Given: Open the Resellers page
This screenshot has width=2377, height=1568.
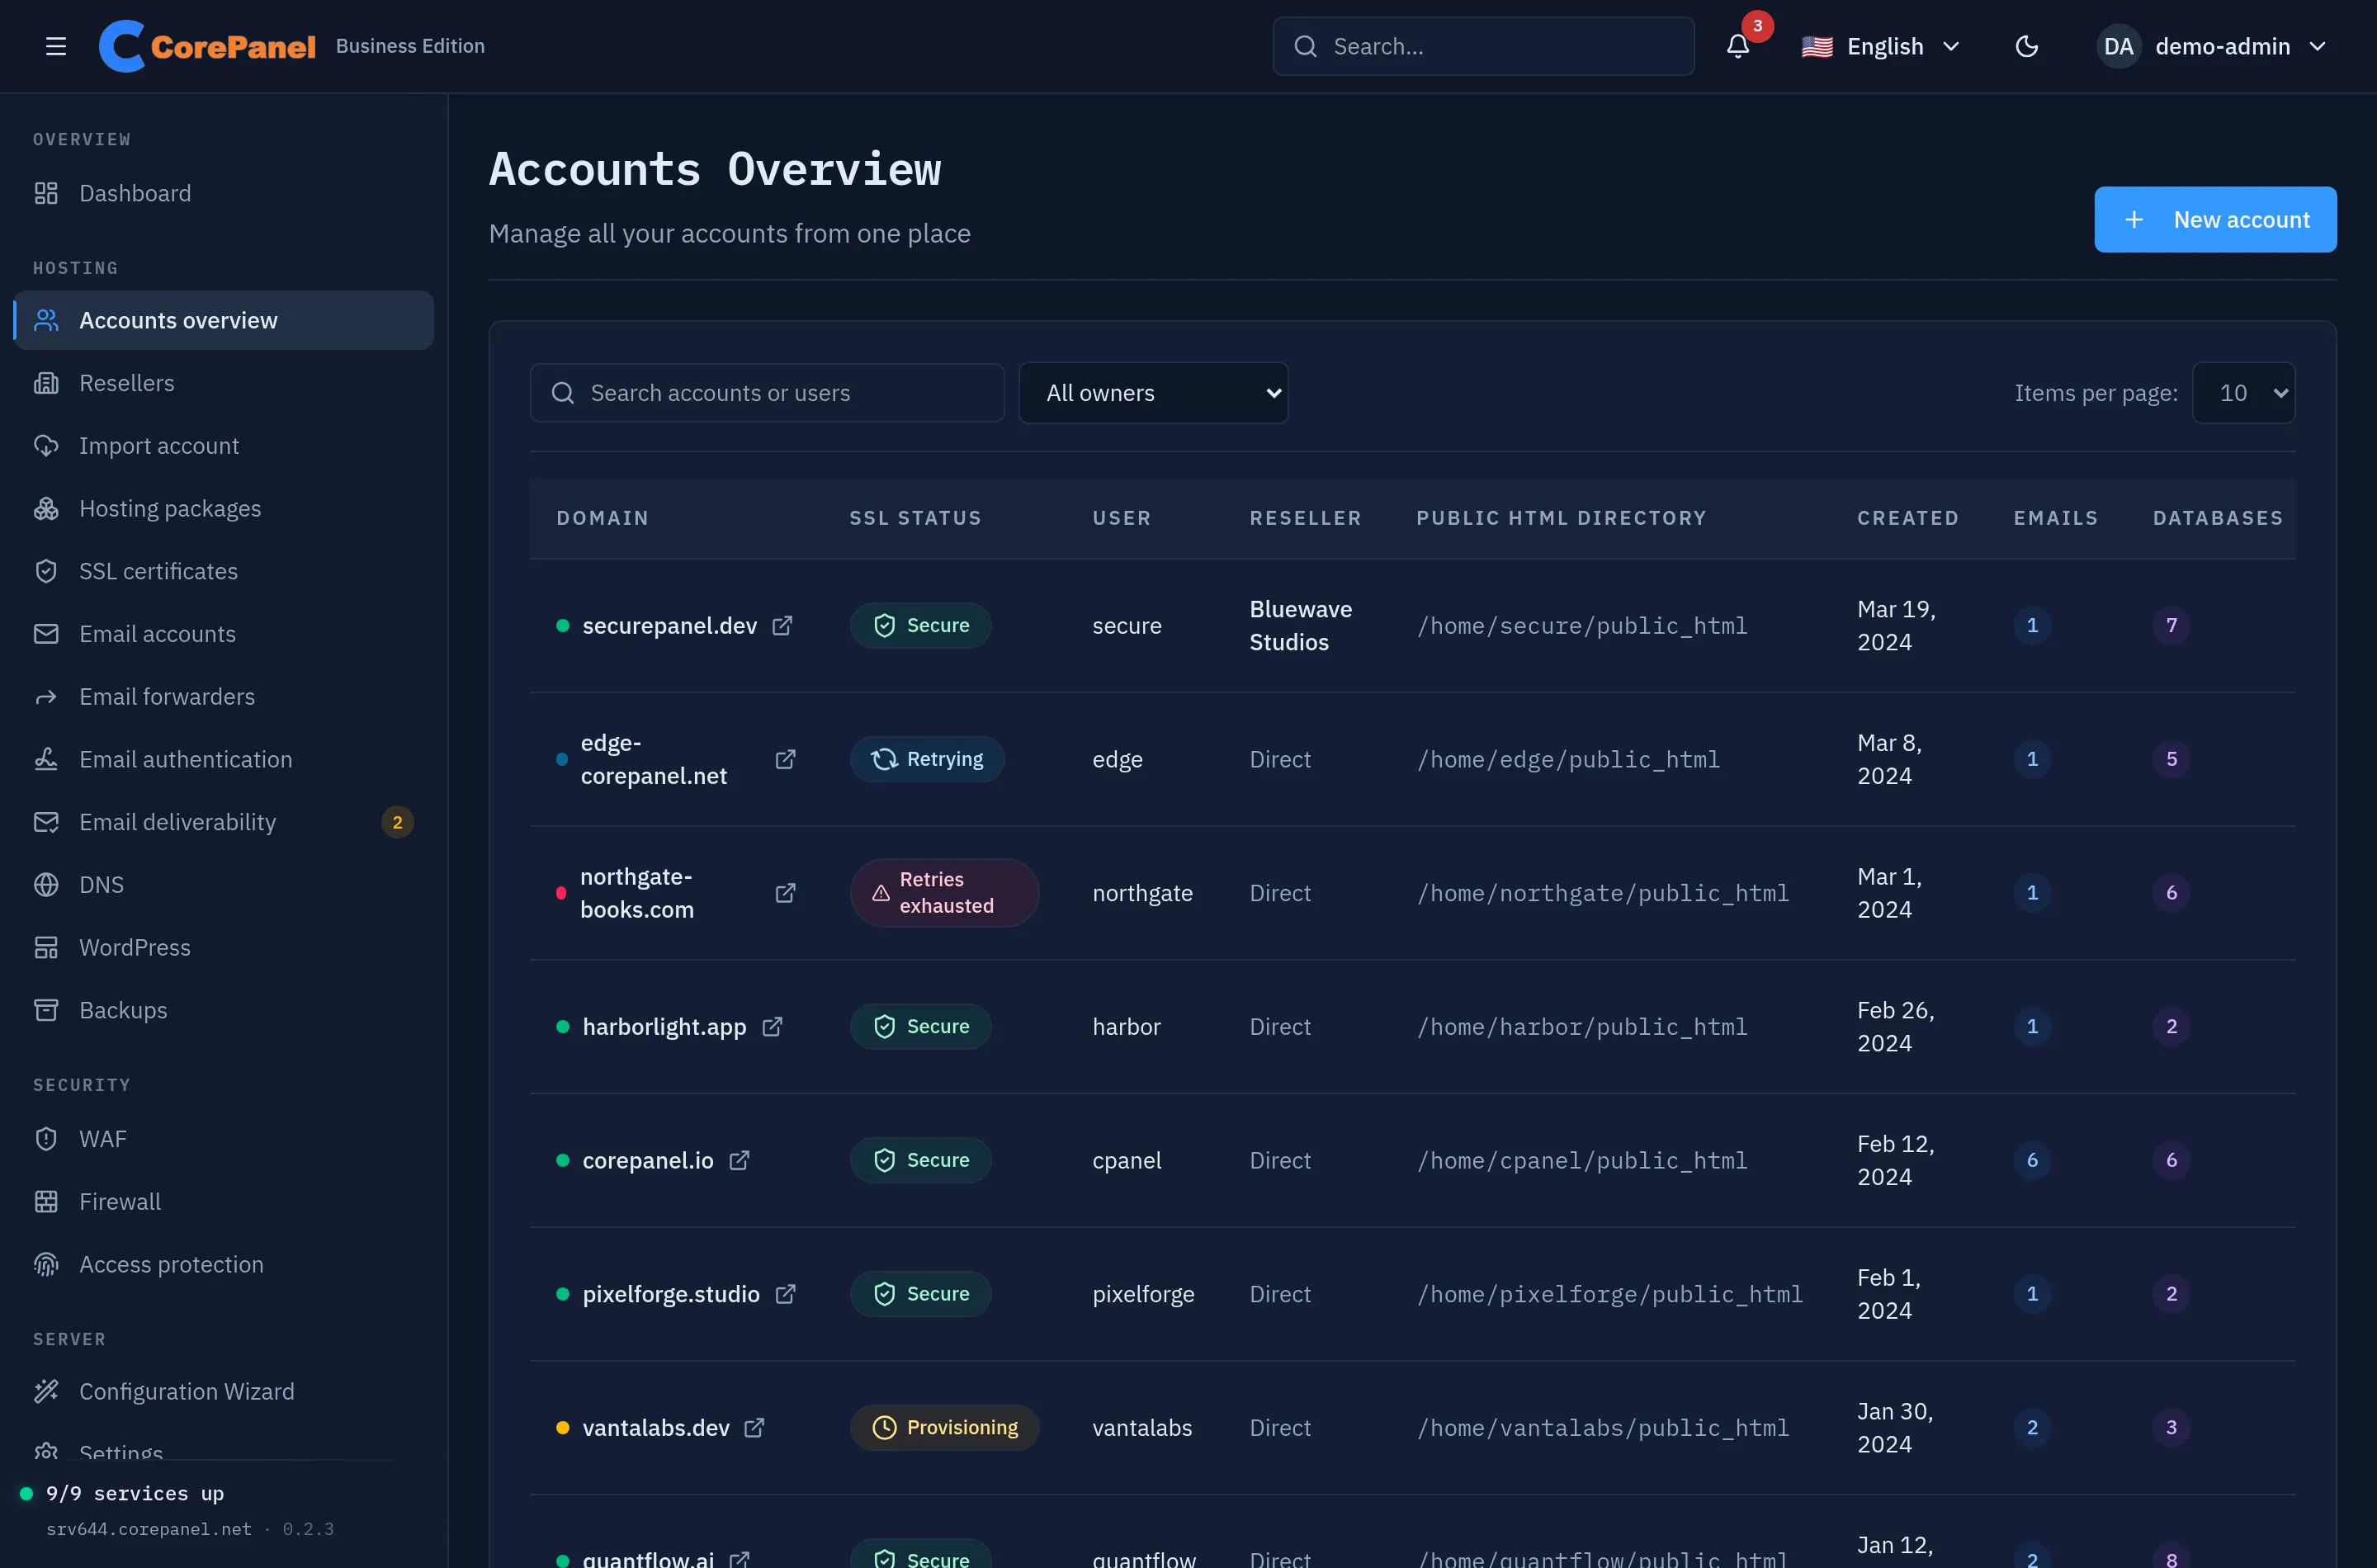Looking at the screenshot, I should 224,383.
